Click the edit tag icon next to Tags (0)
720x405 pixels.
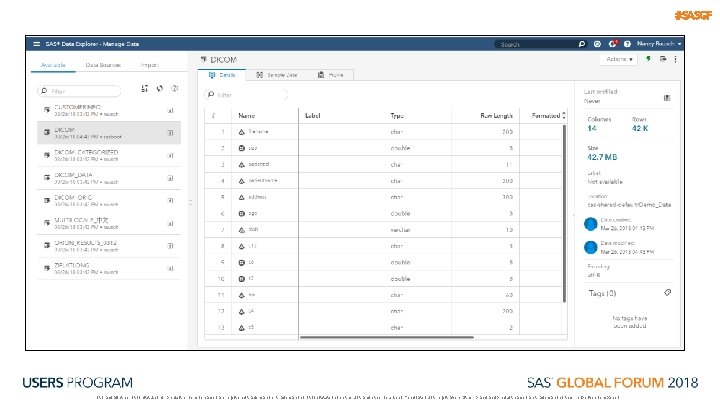(668, 293)
